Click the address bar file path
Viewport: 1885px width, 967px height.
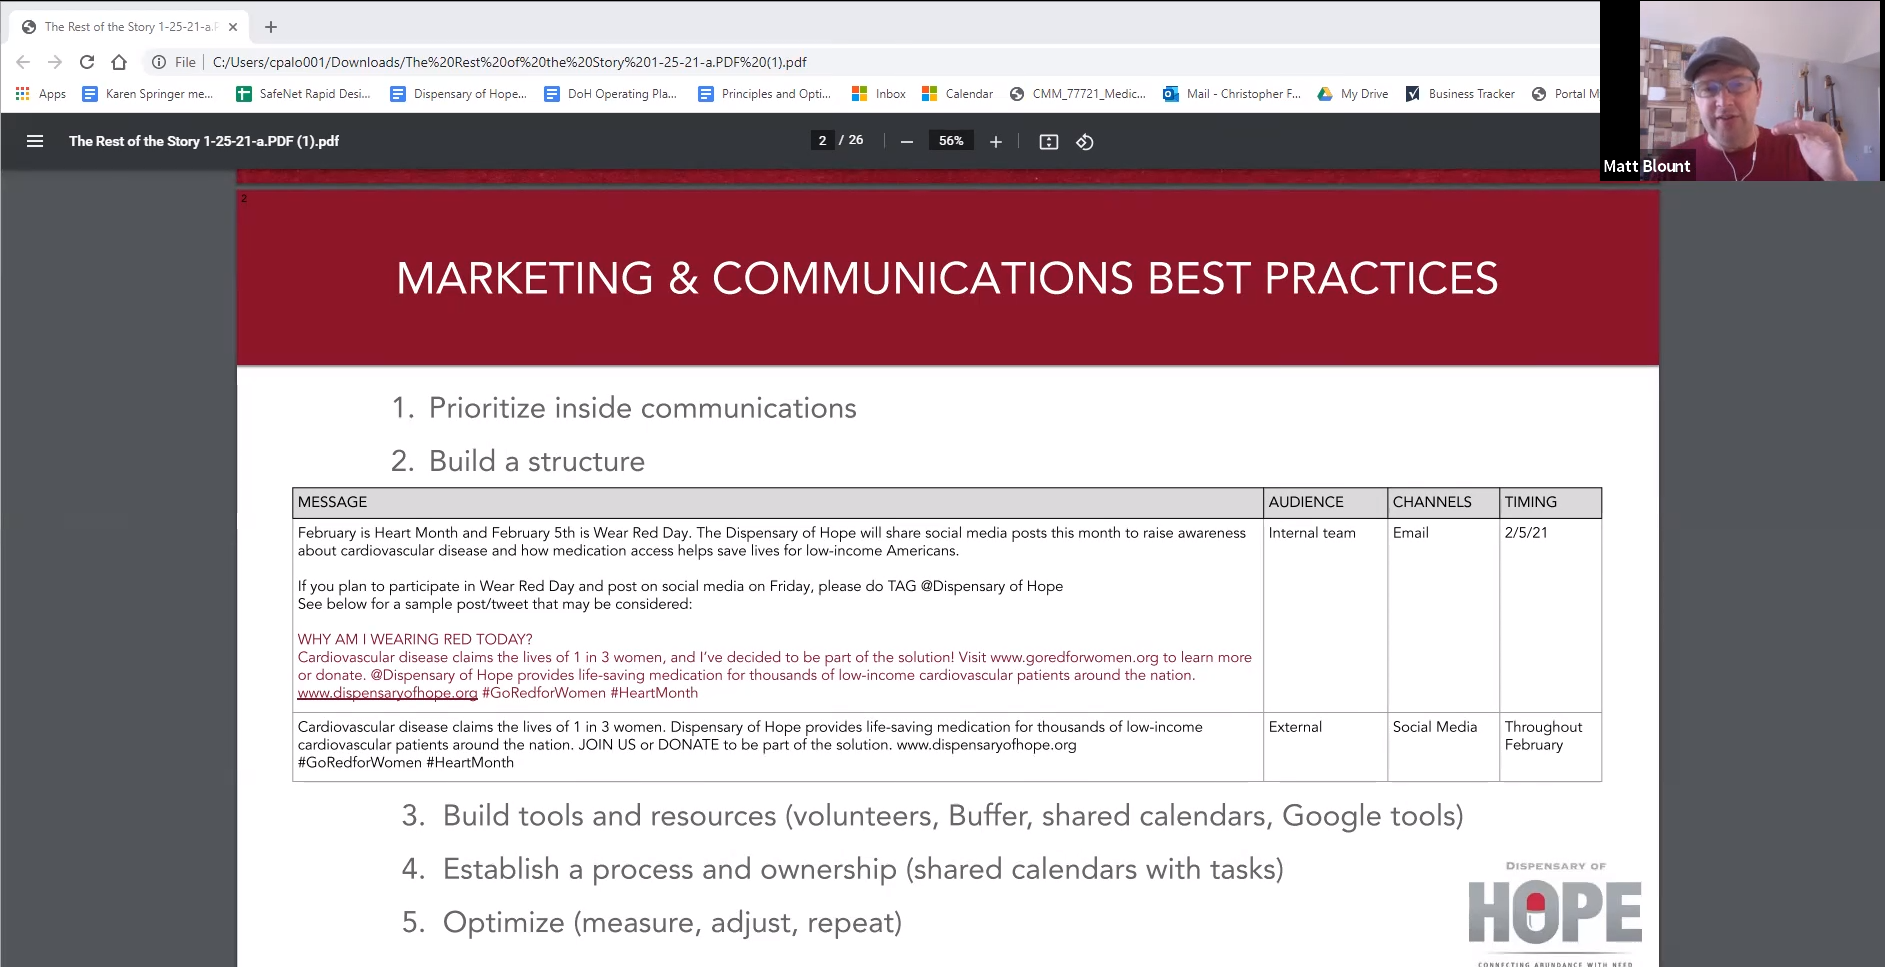pyautogui.click(x=509, y=62)
